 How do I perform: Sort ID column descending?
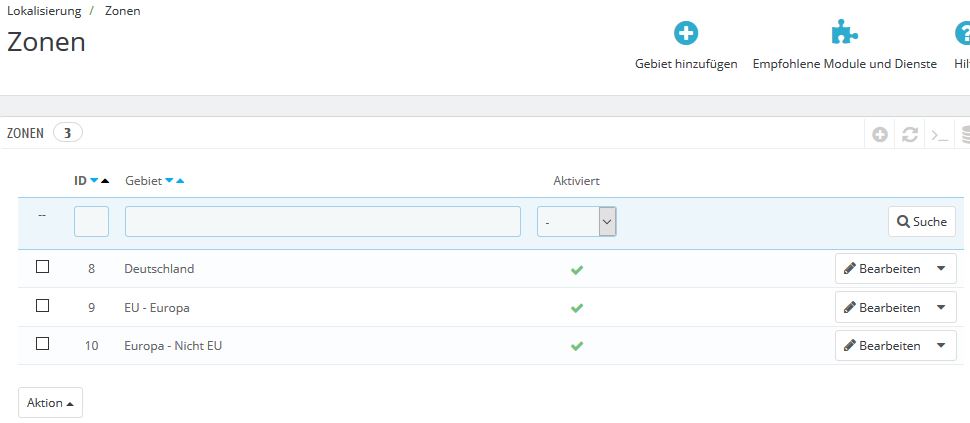tap(94, 181)
